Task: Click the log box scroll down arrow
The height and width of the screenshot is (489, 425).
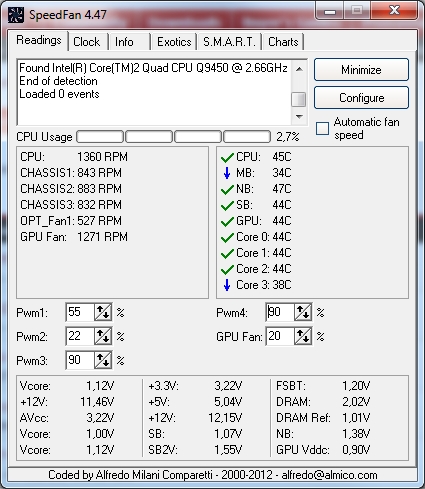Action: pos(299,117)
